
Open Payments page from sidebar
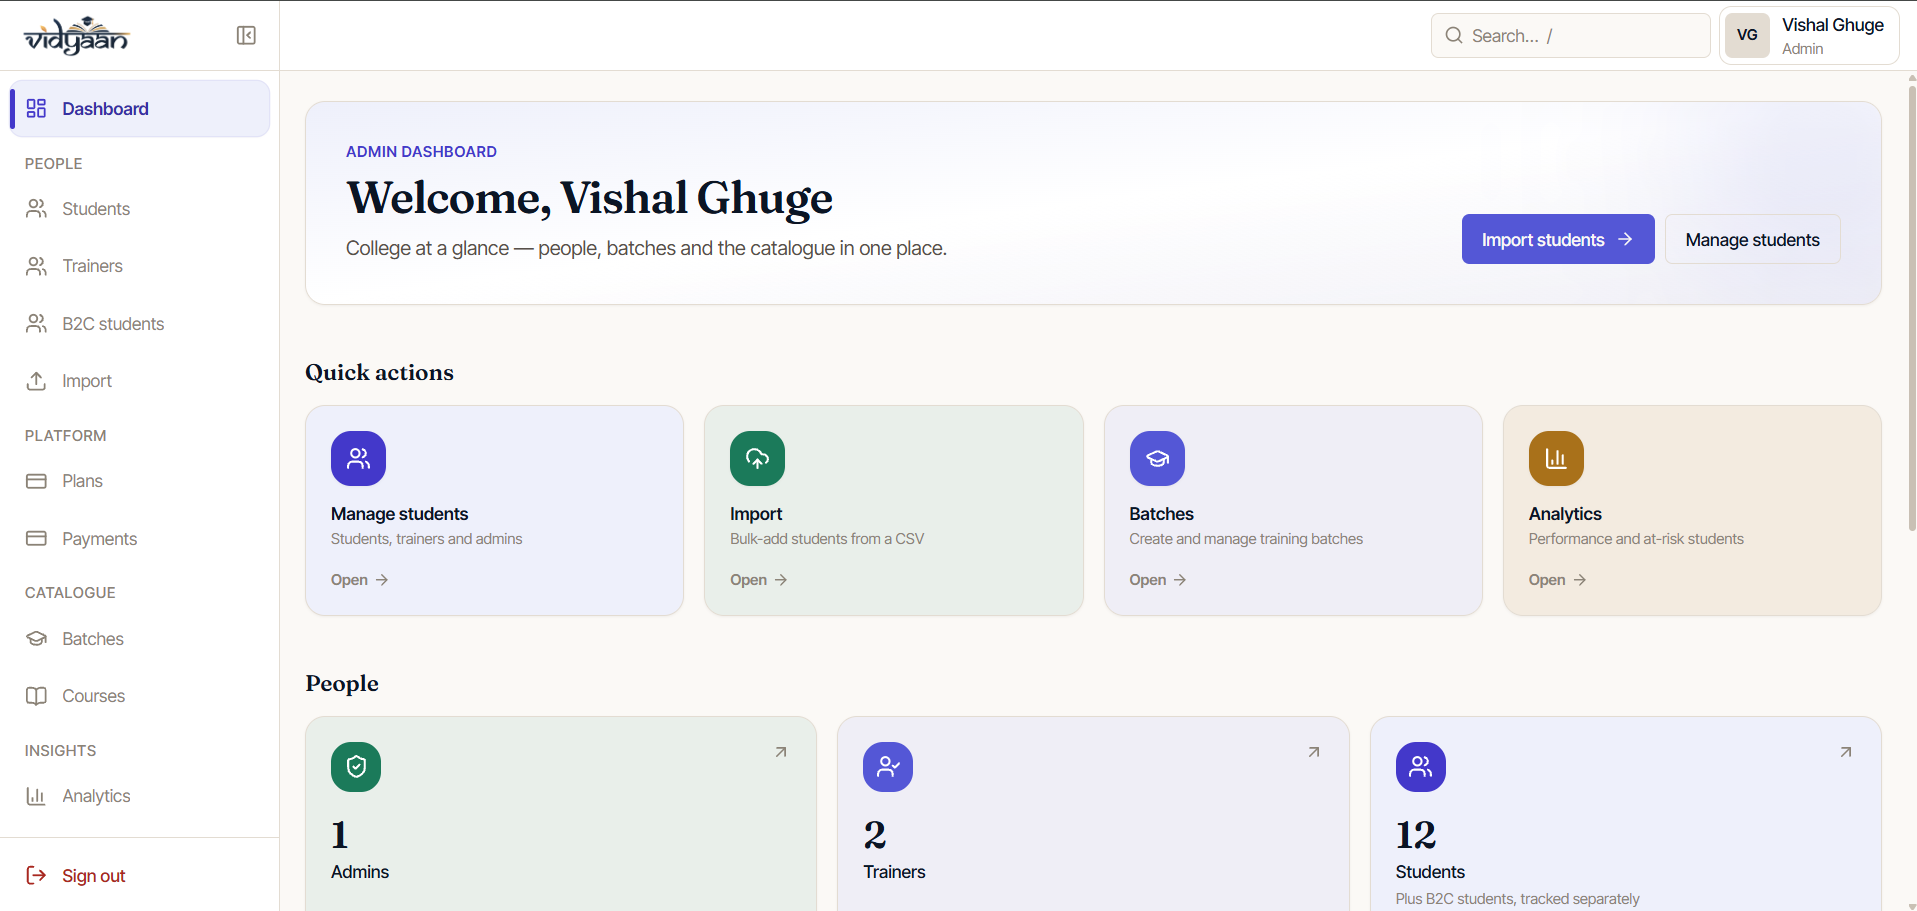140,538
